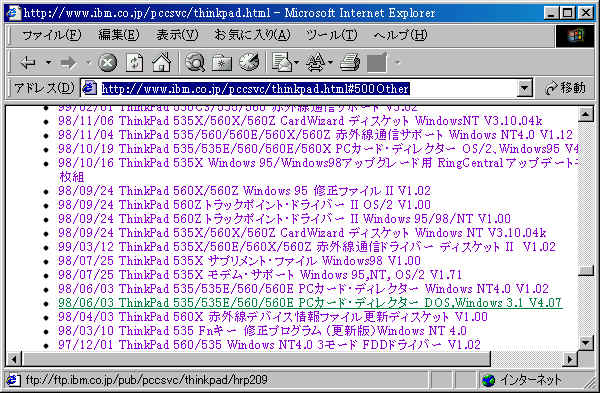Open the Search toolbar icon

195,62
